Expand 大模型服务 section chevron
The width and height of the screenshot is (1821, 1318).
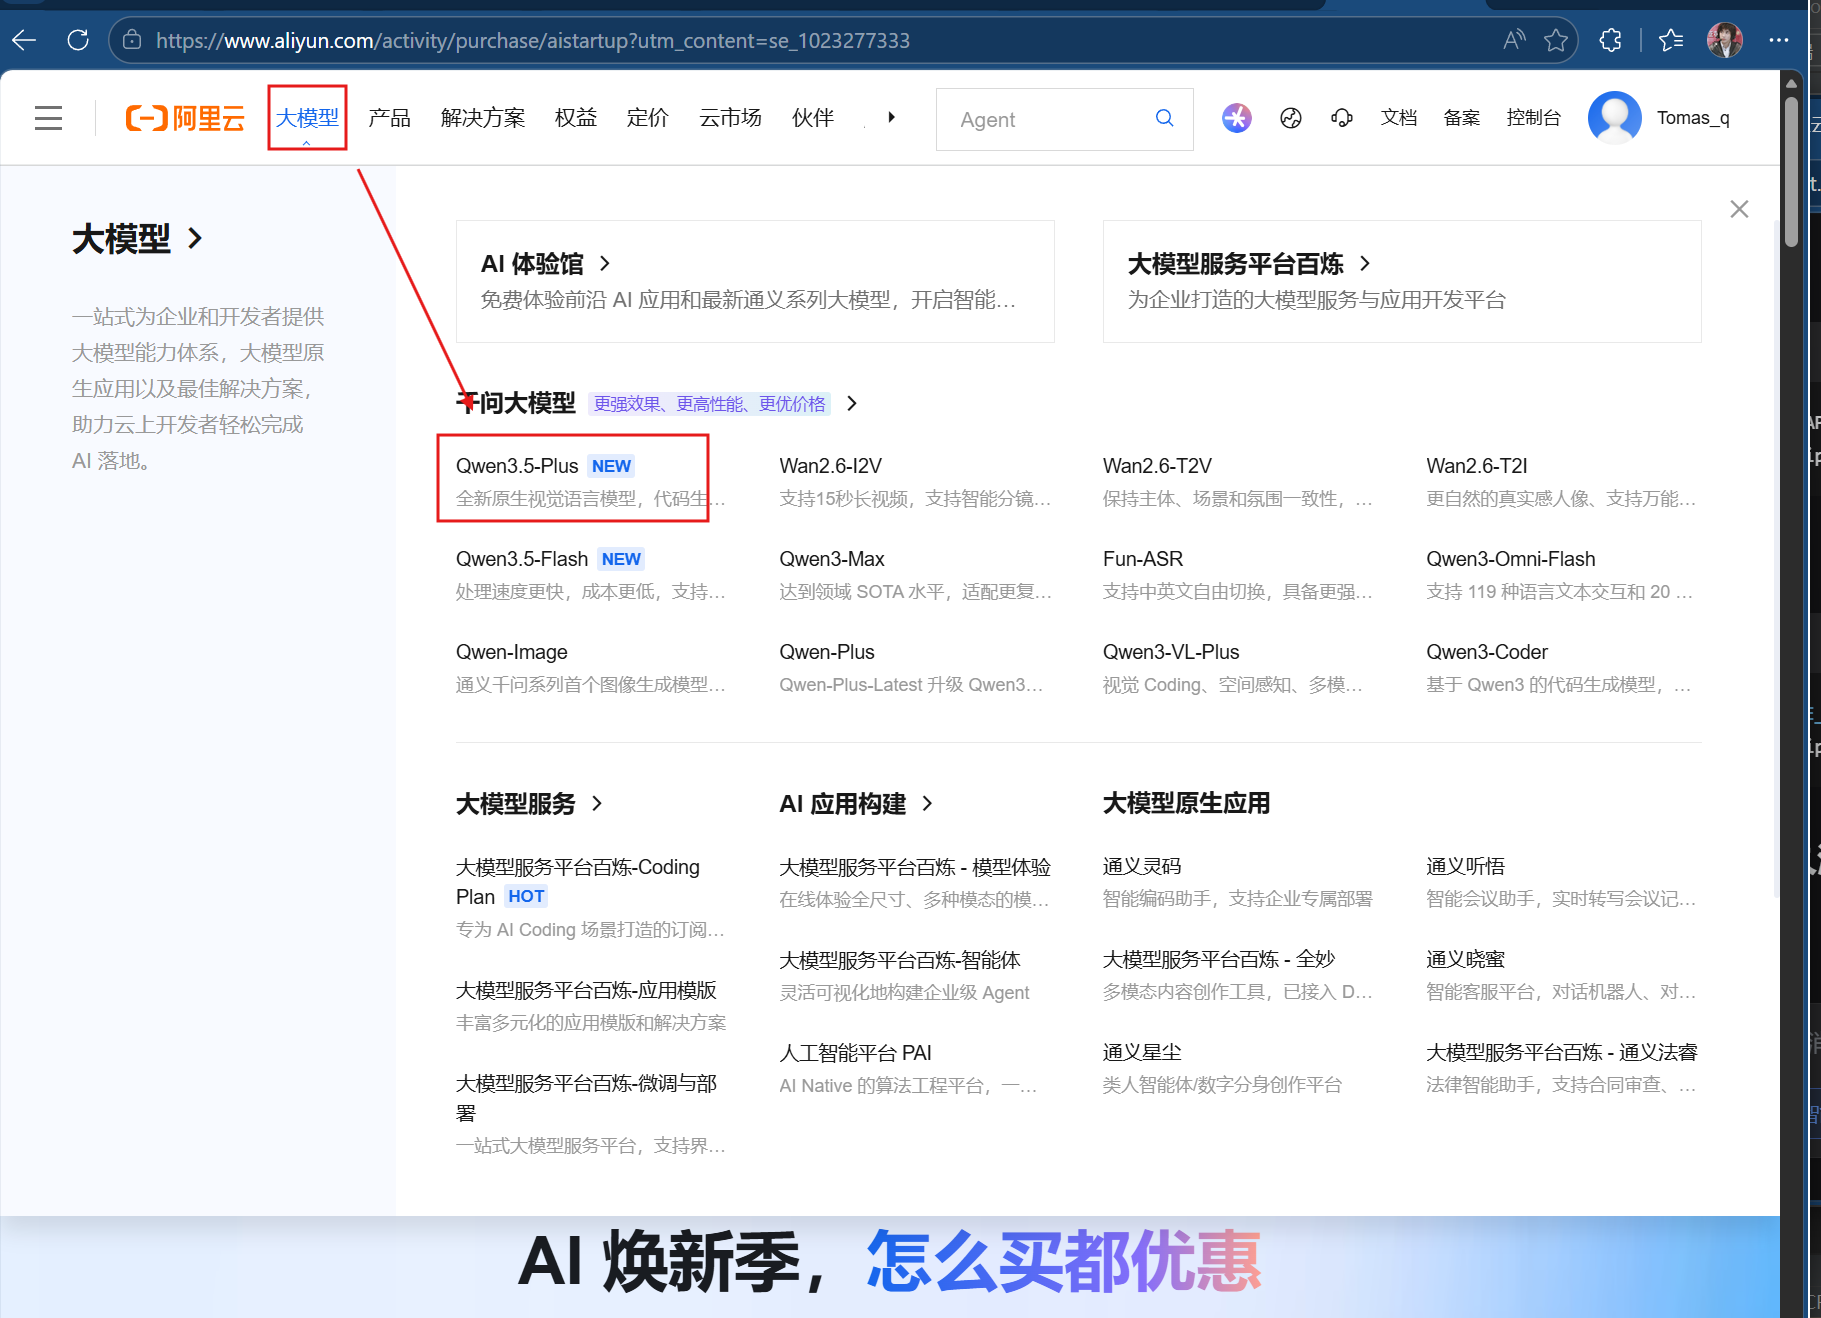point(597,803)
